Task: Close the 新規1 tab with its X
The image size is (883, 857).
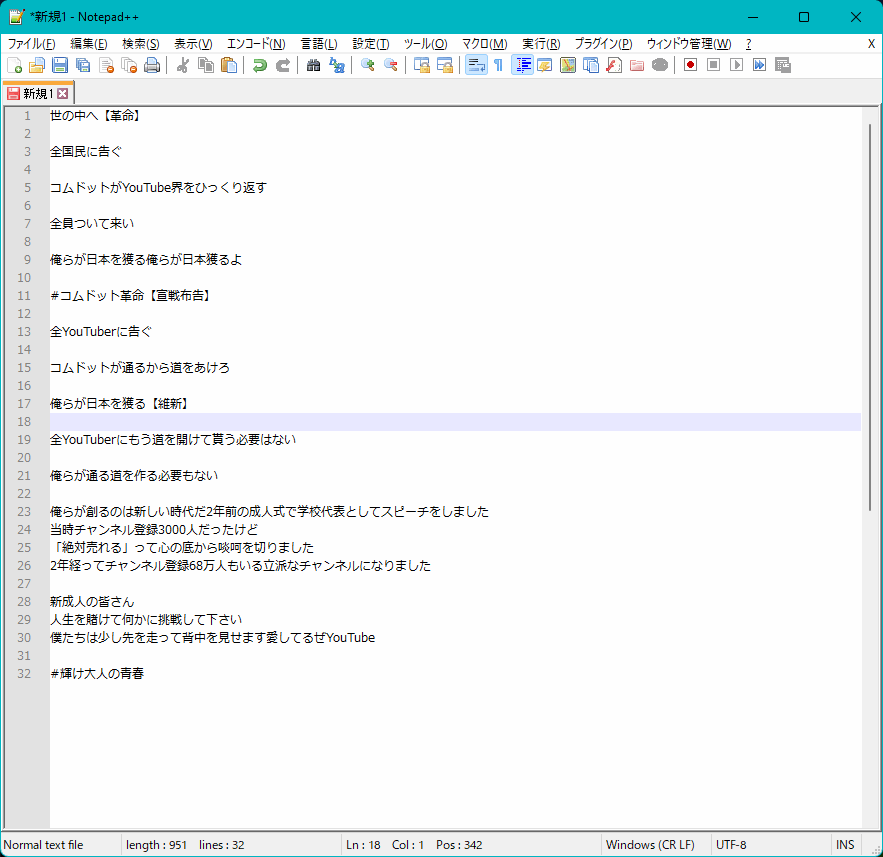Action: 63,93
